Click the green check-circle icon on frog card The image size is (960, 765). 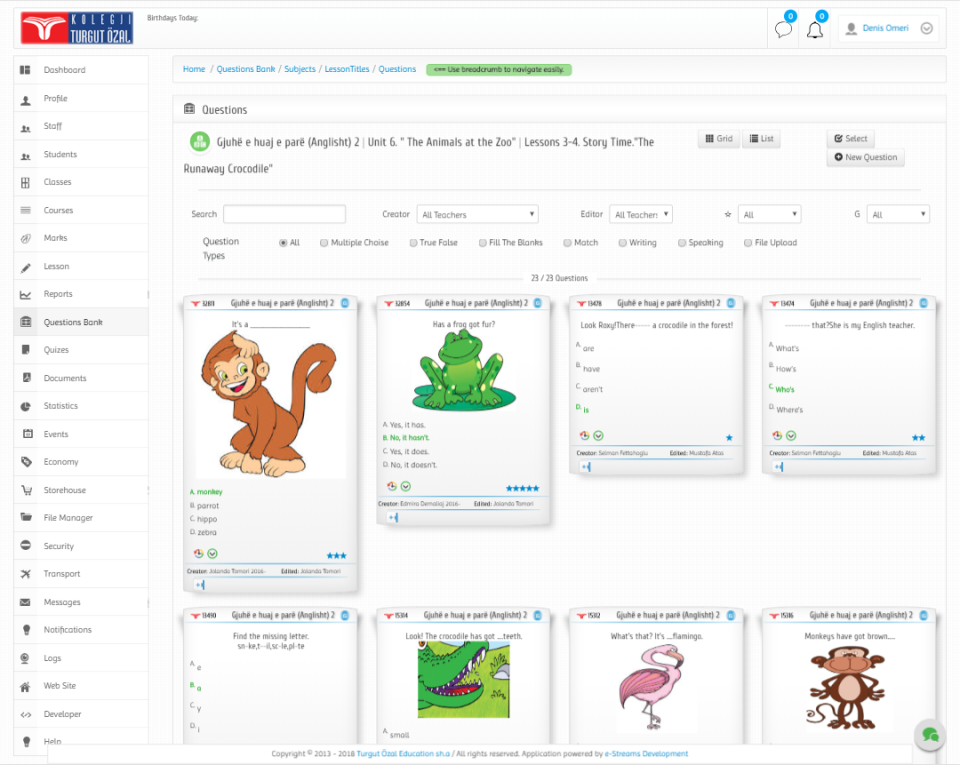click(x=406, y=487)
